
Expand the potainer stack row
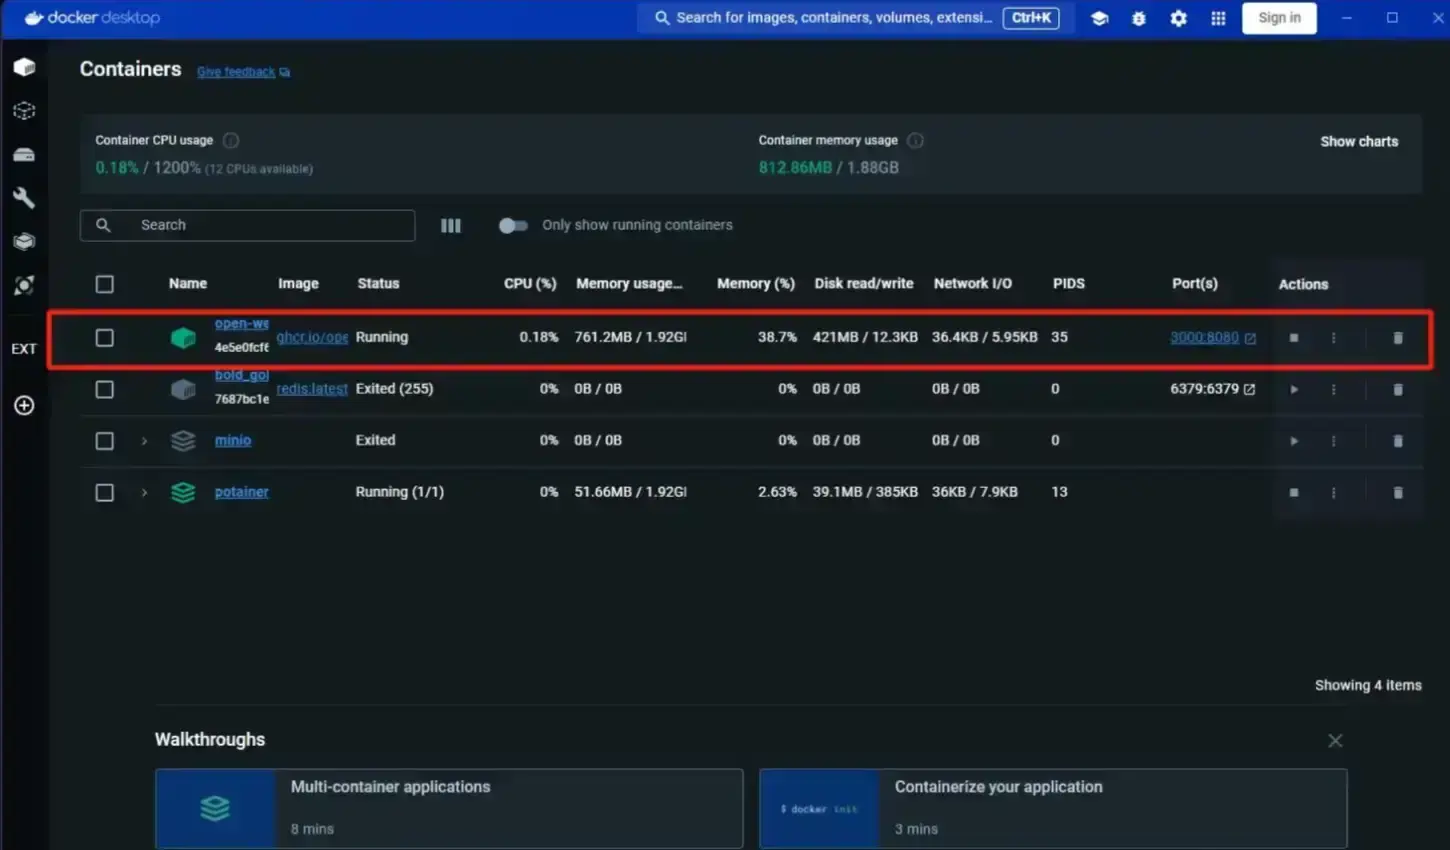tap(144, 492)
